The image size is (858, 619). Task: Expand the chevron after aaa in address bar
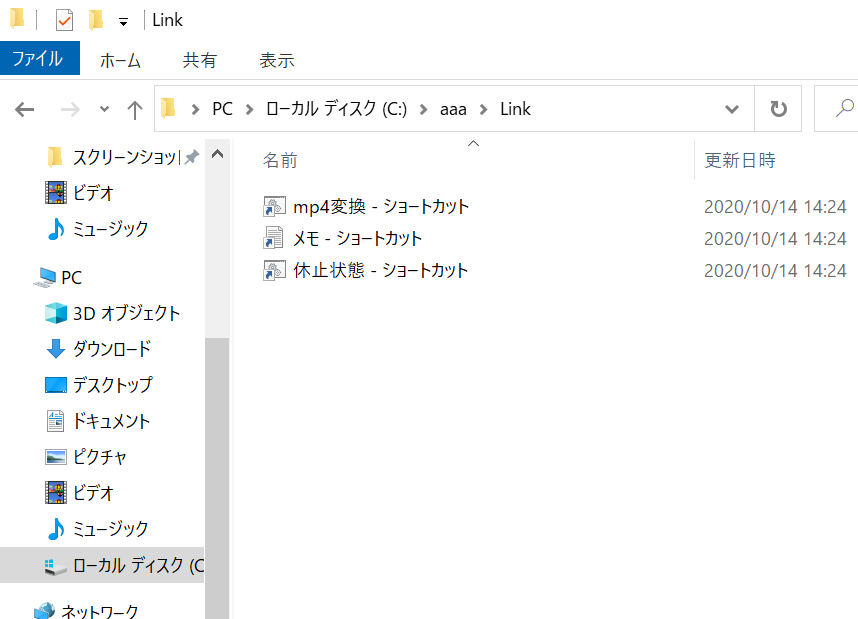(483, 109)
